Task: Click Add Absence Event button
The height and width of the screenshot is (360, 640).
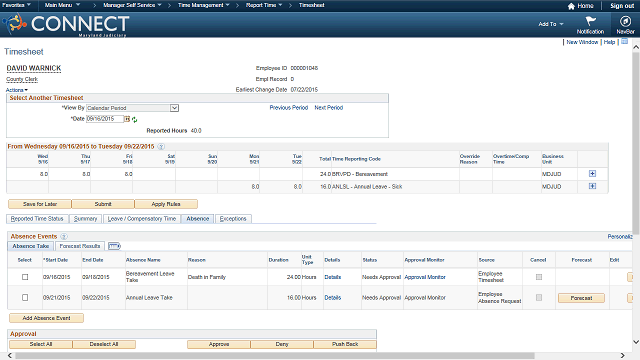Action: [47, 318]
